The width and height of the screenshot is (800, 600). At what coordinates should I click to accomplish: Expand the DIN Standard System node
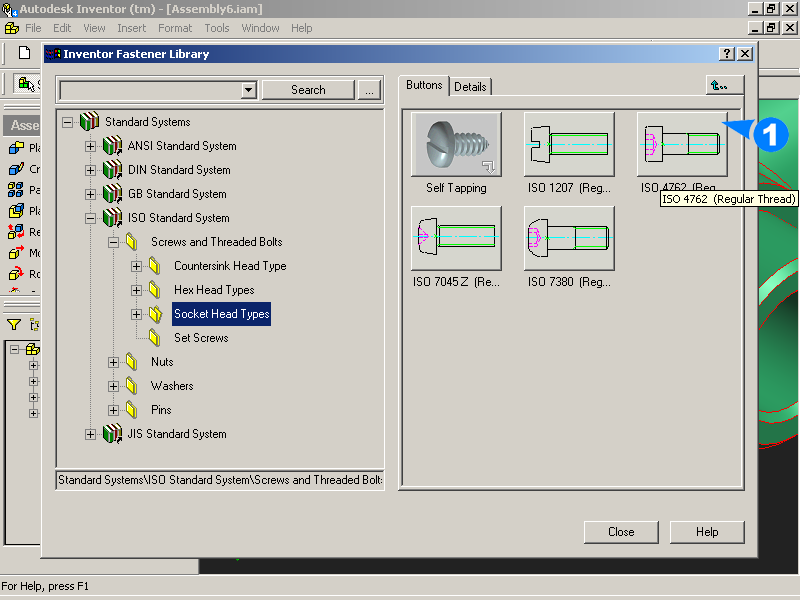[90, 170]
